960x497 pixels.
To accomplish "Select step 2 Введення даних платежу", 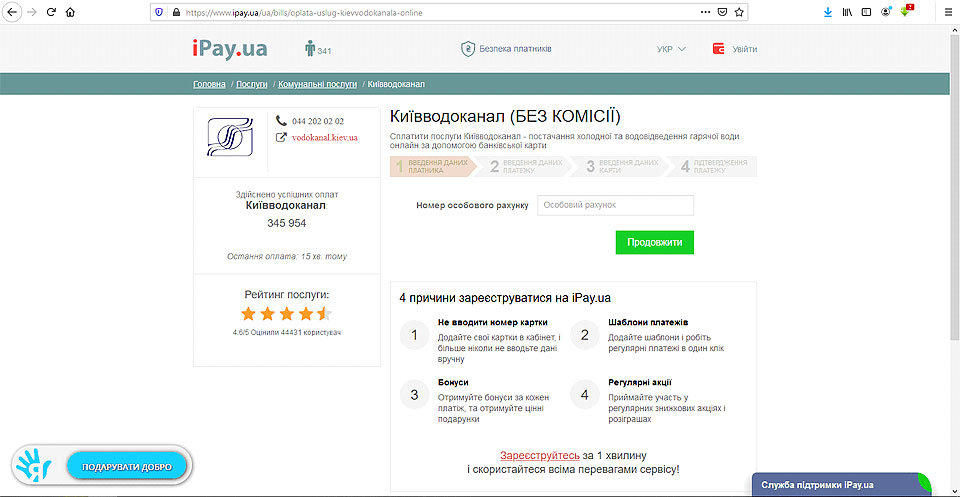I will point(527,166).
